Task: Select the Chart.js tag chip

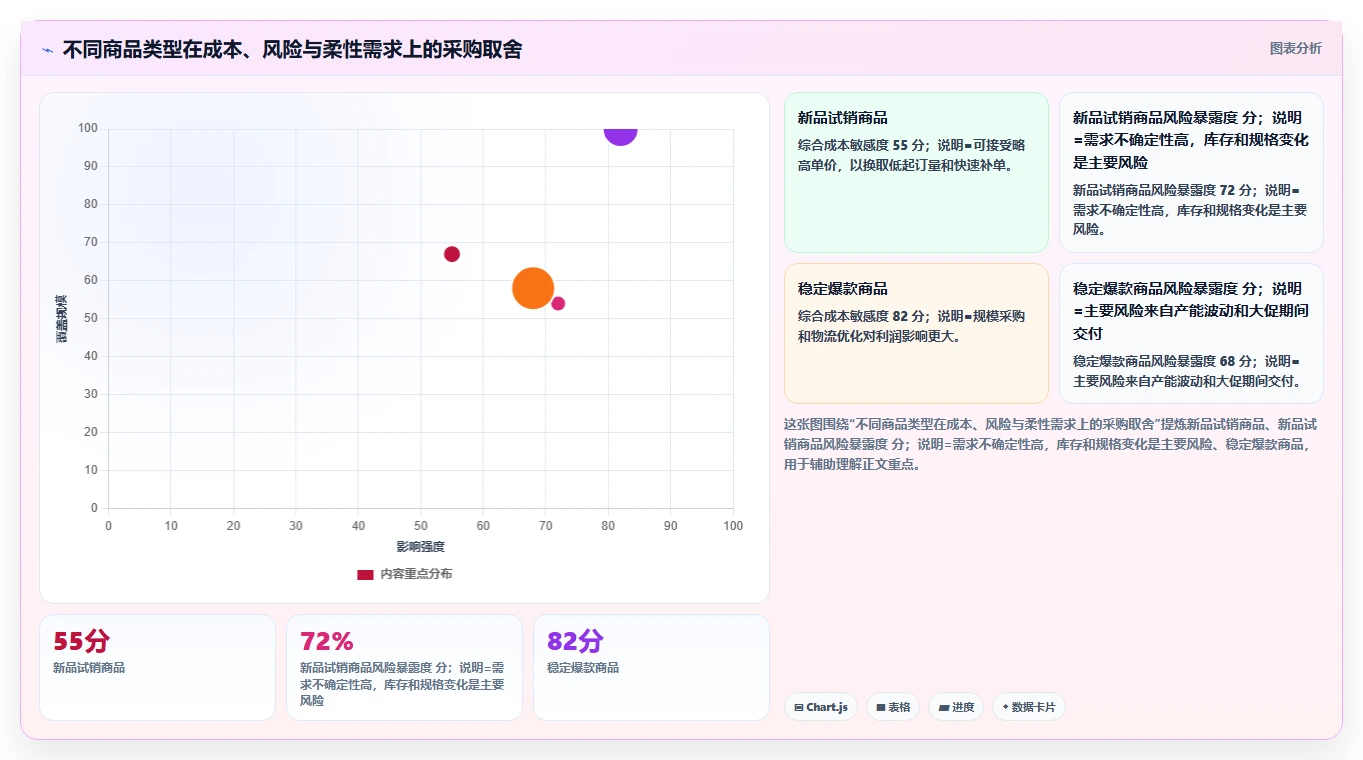Action: click(x=820, y=707)
